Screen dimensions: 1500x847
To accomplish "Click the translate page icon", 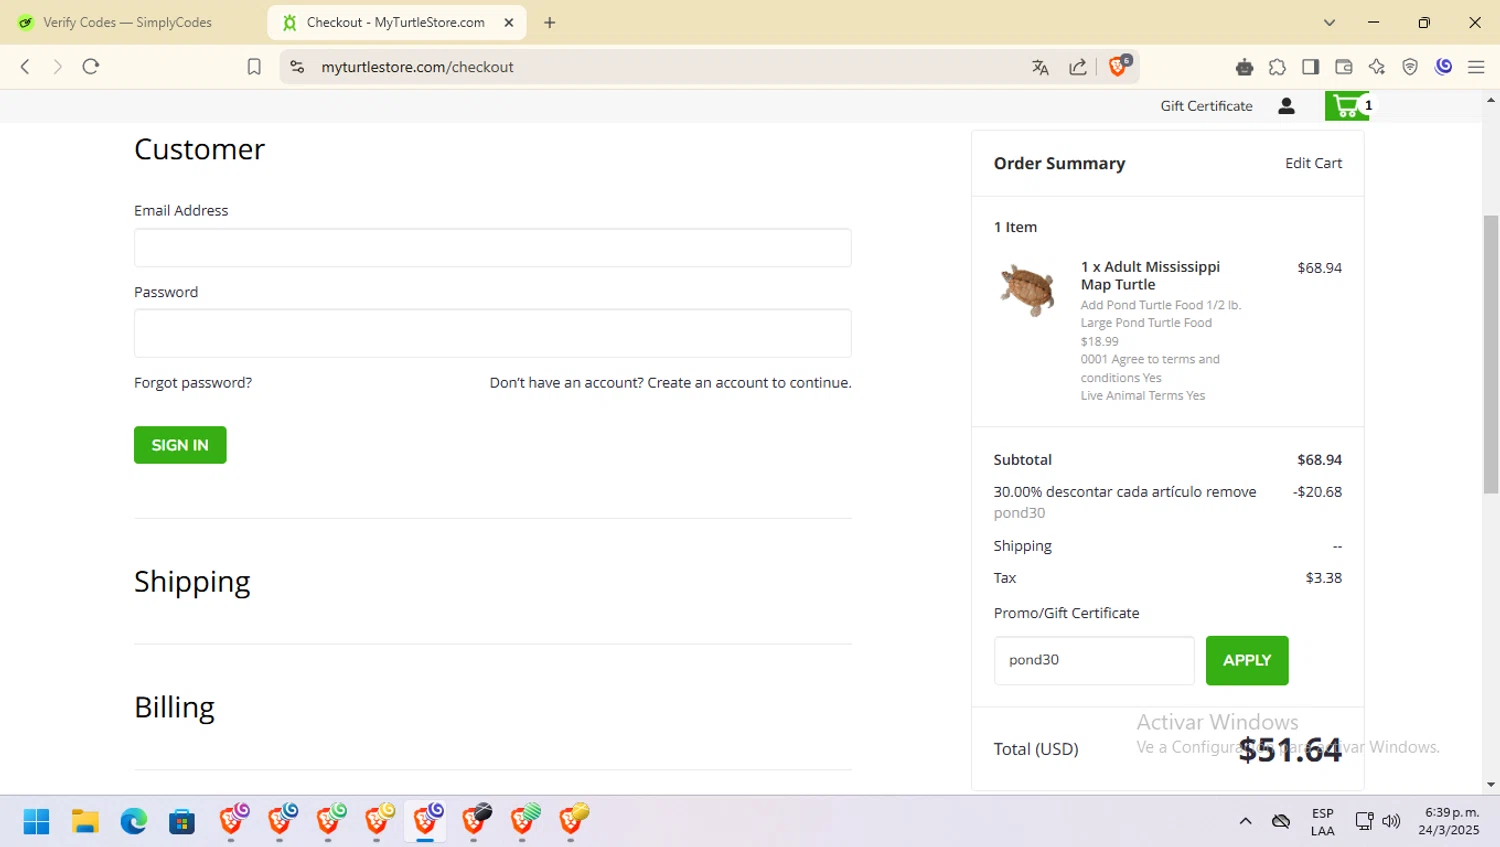I will click(1040, 67).
